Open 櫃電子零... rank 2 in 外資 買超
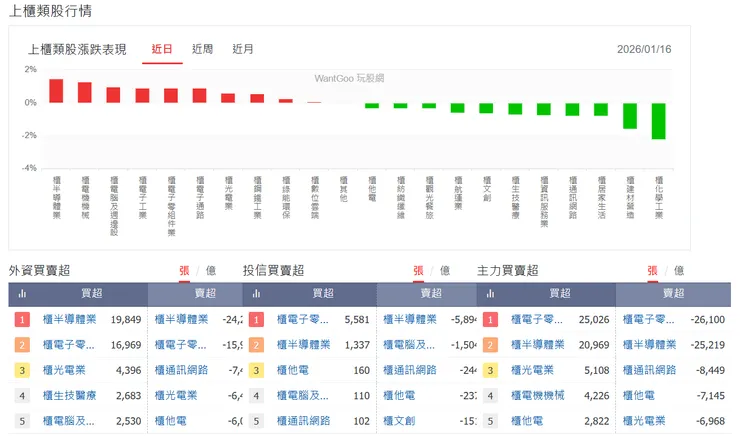740x437 pixels. [x=68, y=345]
